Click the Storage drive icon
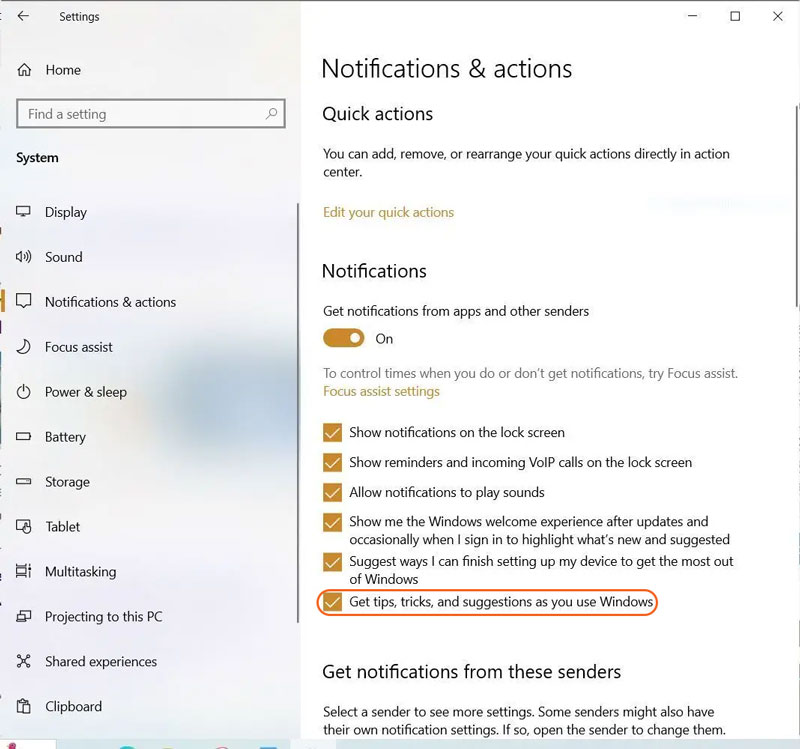800x749 pixels. click(23, 482)
